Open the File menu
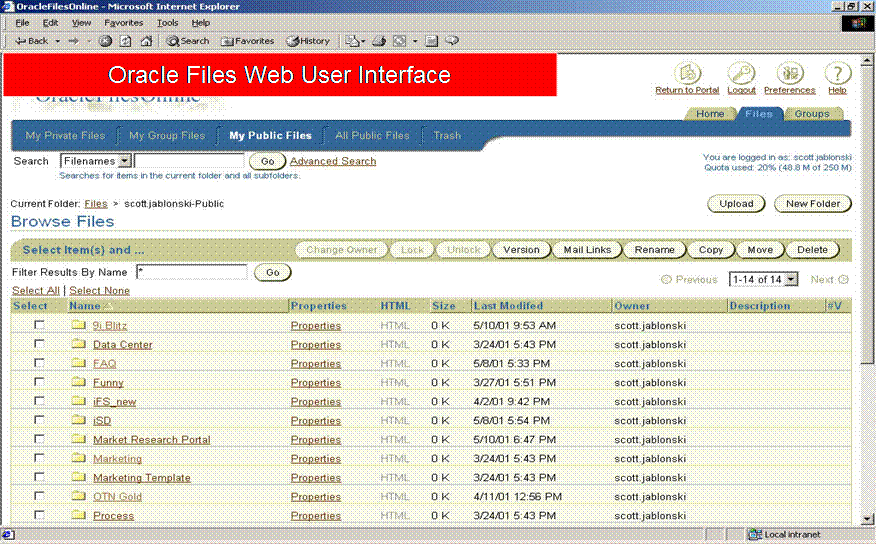Screen dimensions: 876x552 point(22,23)
